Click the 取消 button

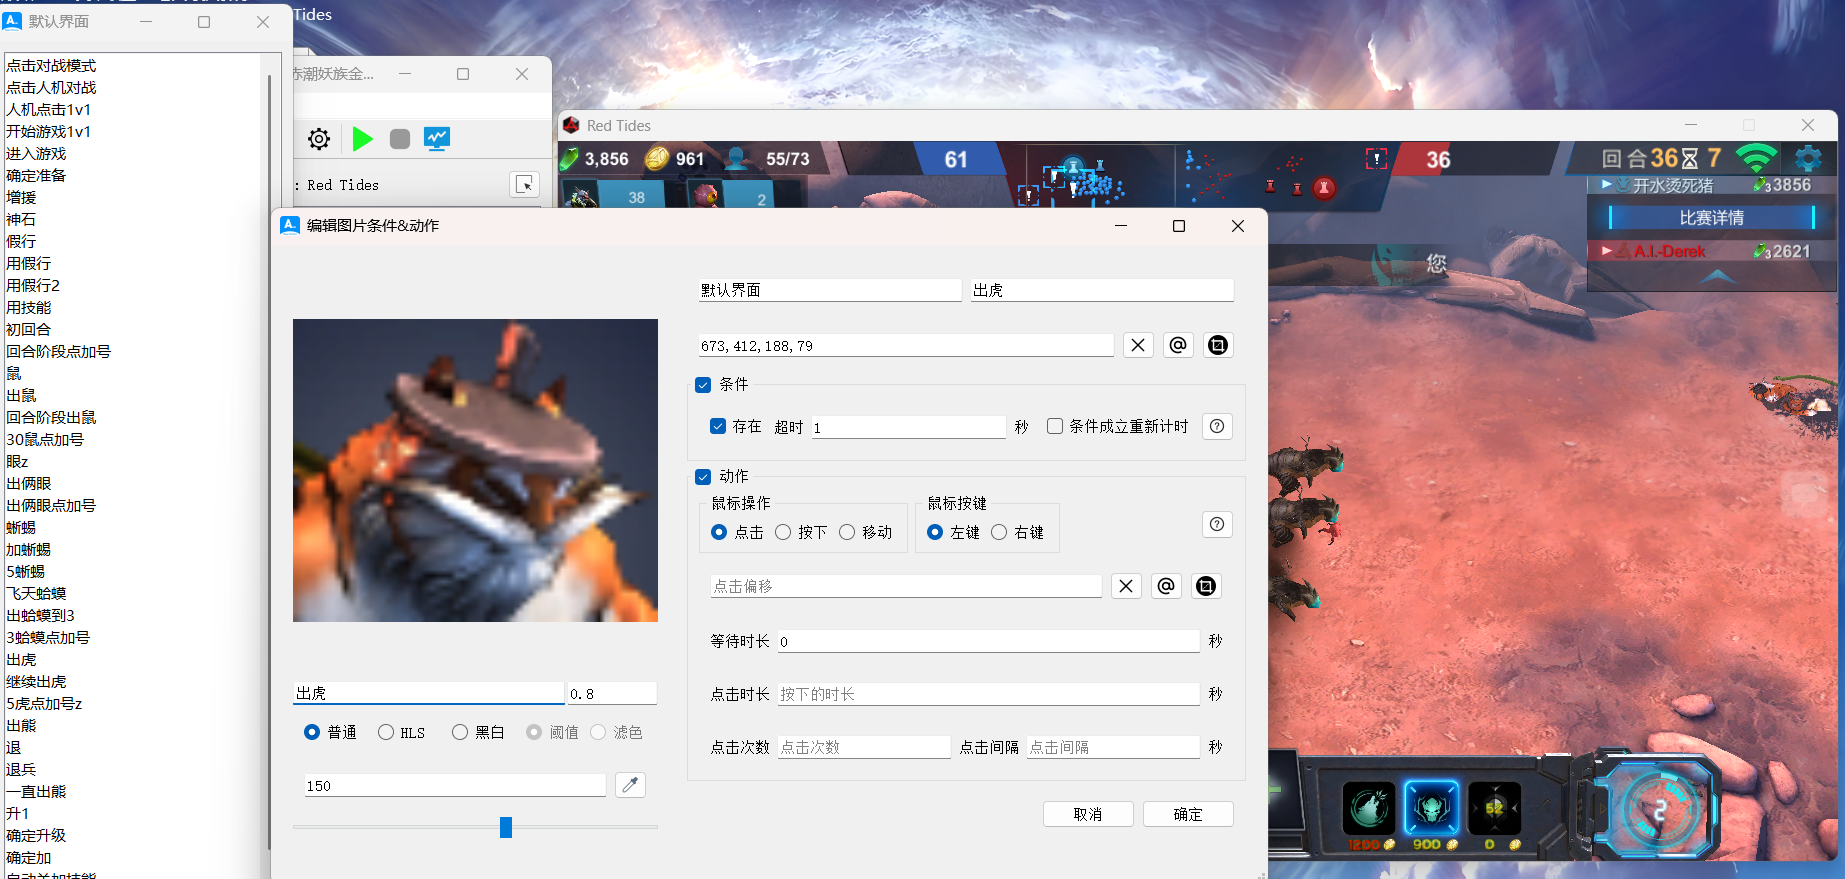point(1088,814)
